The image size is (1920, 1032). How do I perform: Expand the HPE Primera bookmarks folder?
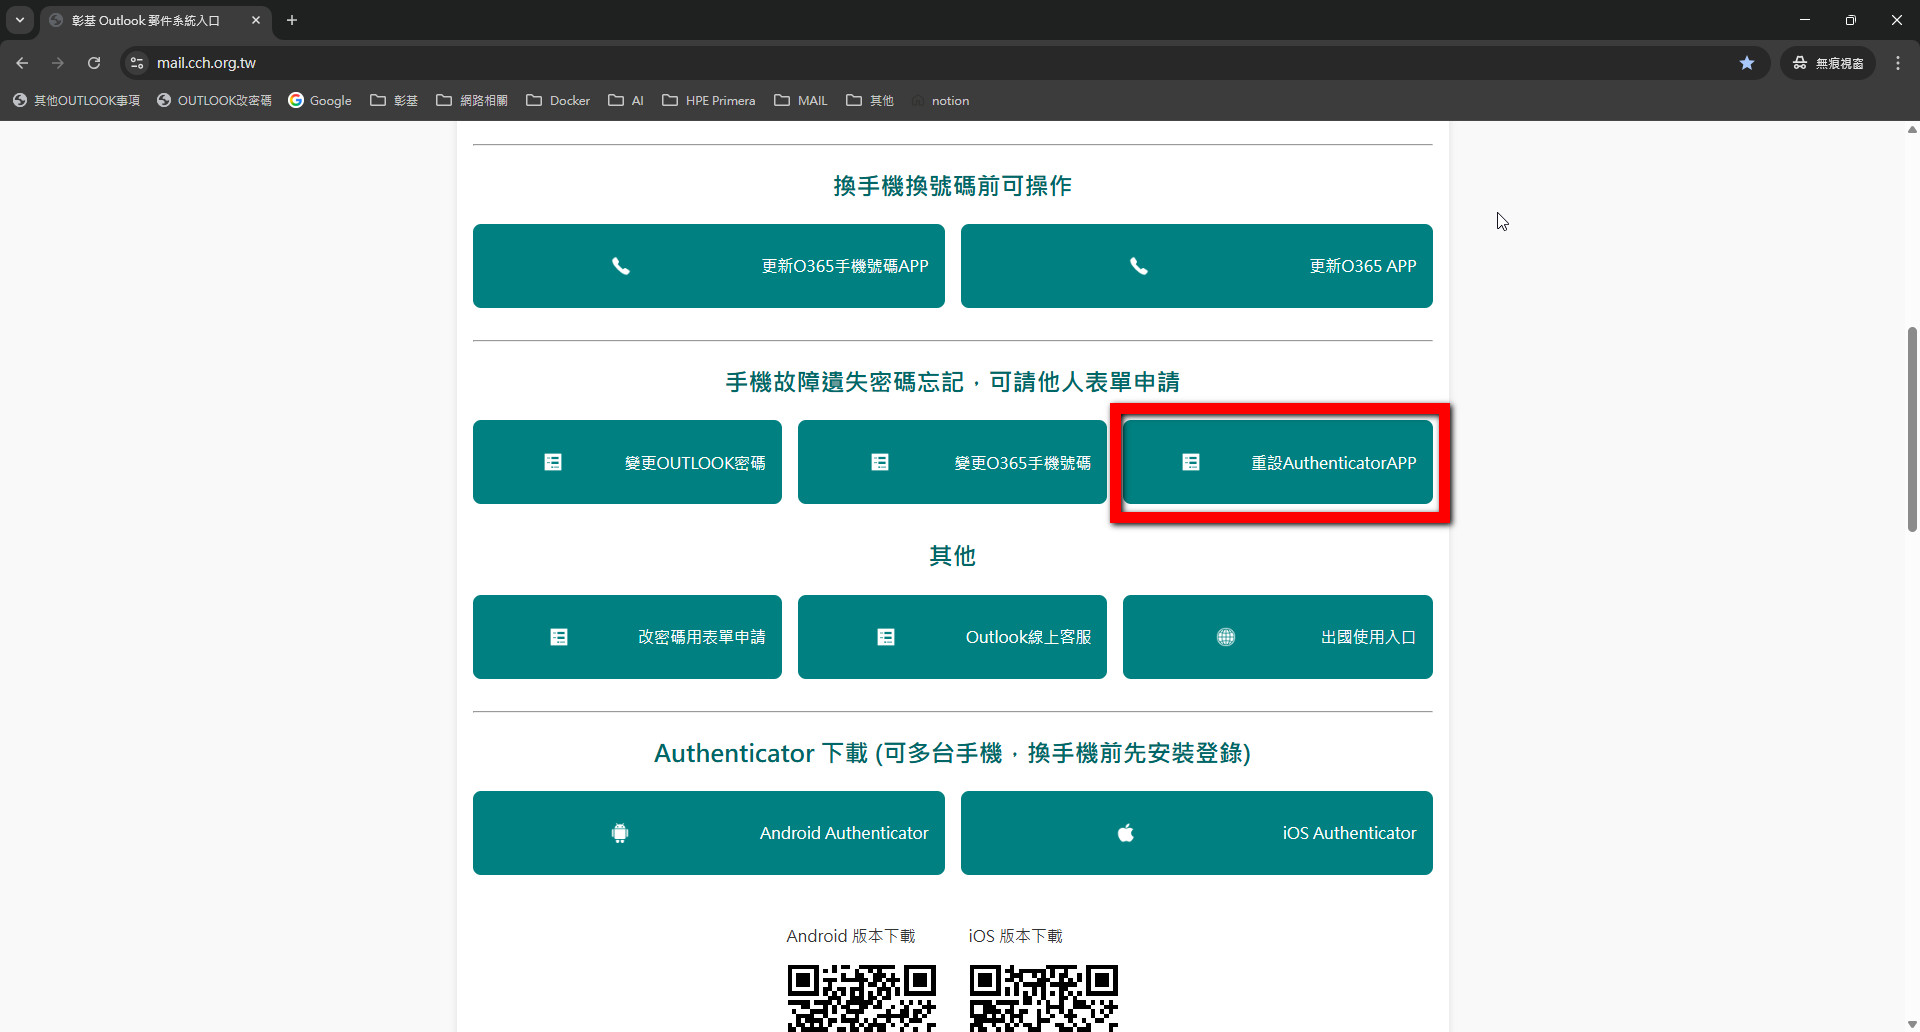pyautogui.click(x=708, y=101)
